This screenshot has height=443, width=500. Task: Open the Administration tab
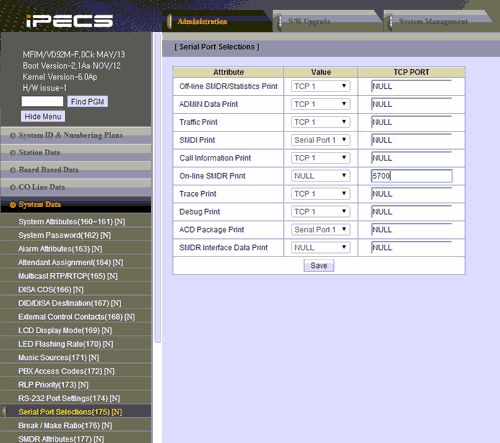[202, 21]
